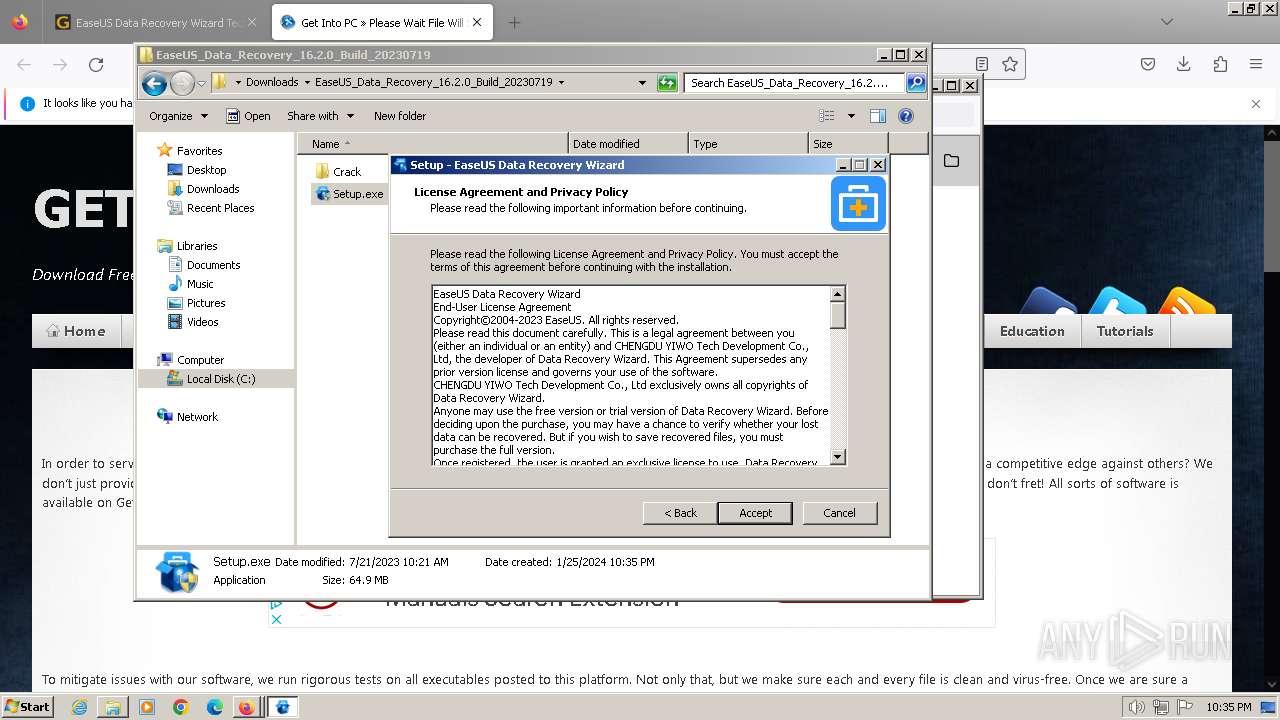Open address bar history dropdown
The width and height of the screenshot is (1280, 720).
coord(642,83)
